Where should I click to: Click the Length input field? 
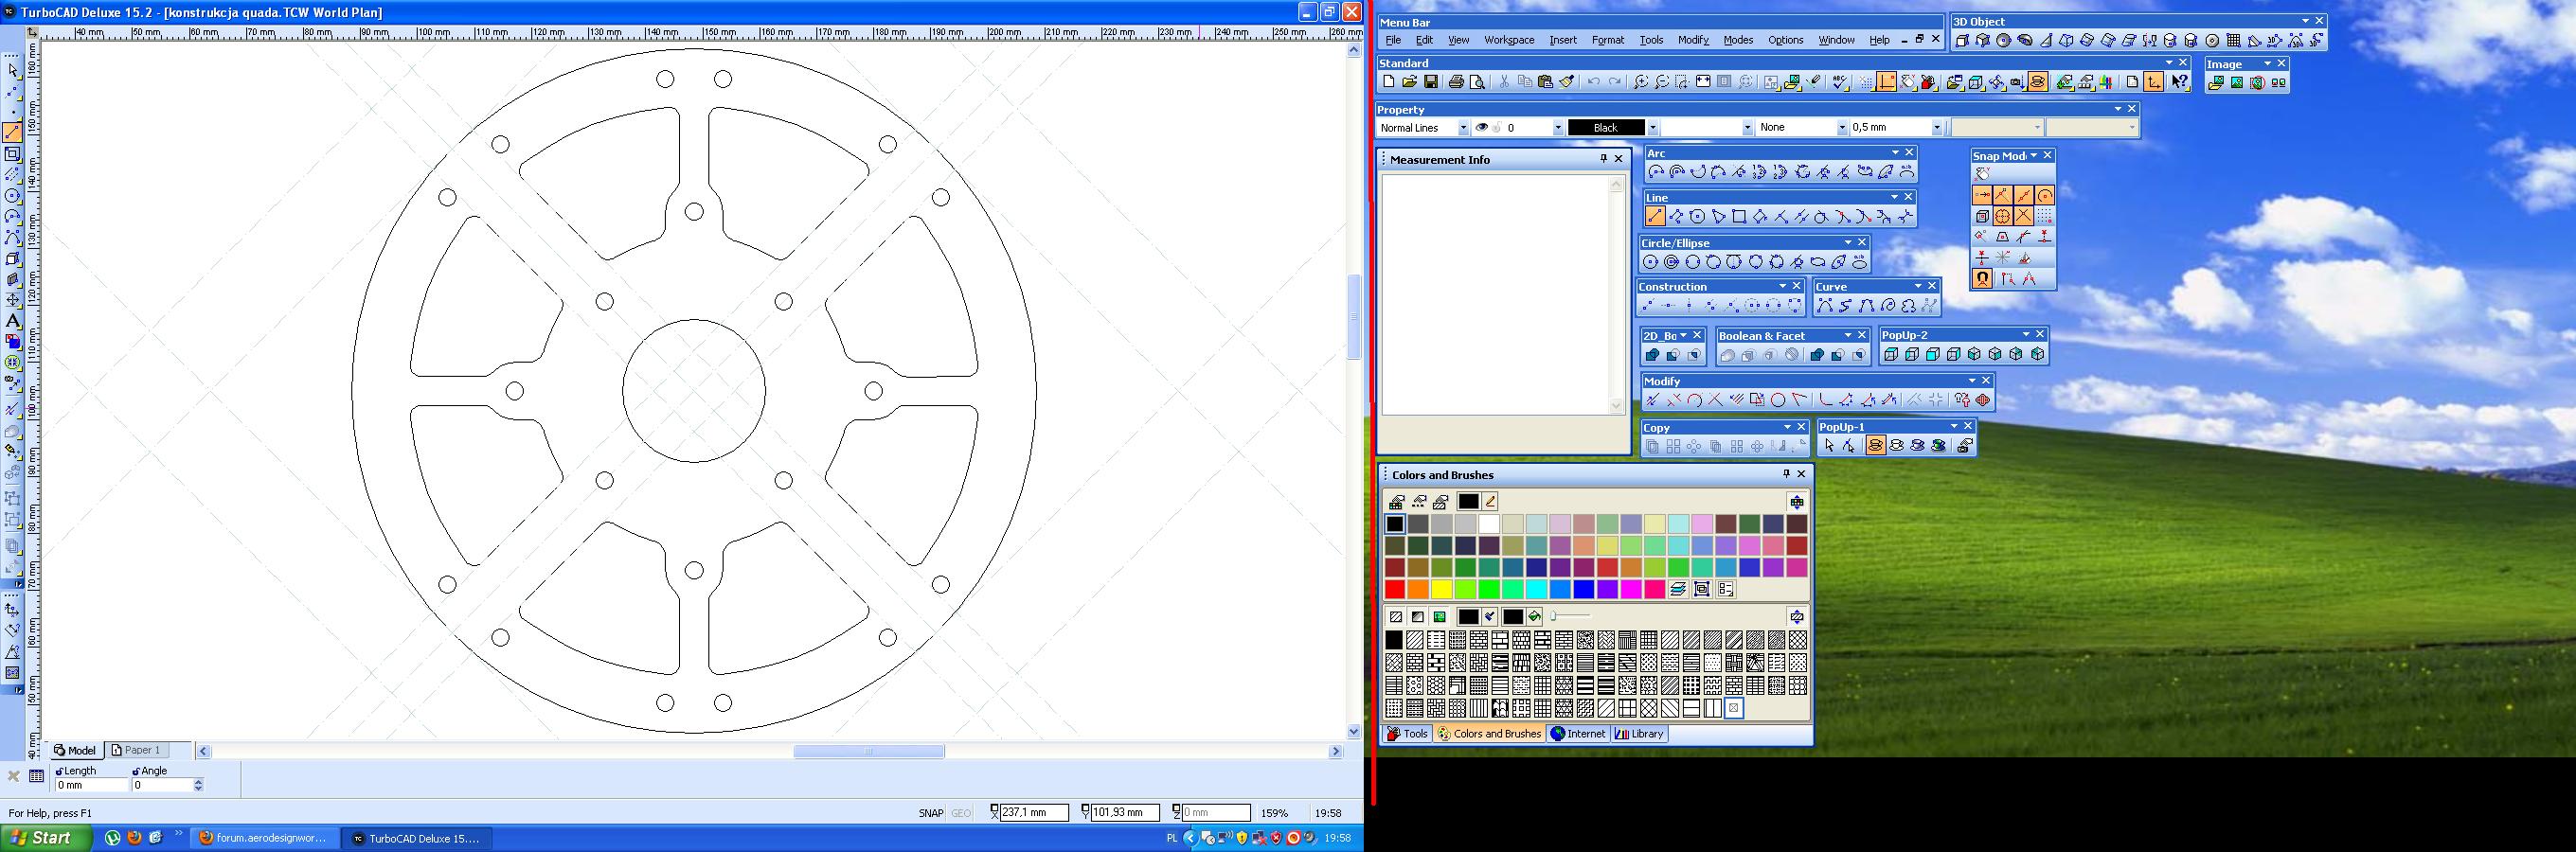pyautogui.click(x=92, y=786)
